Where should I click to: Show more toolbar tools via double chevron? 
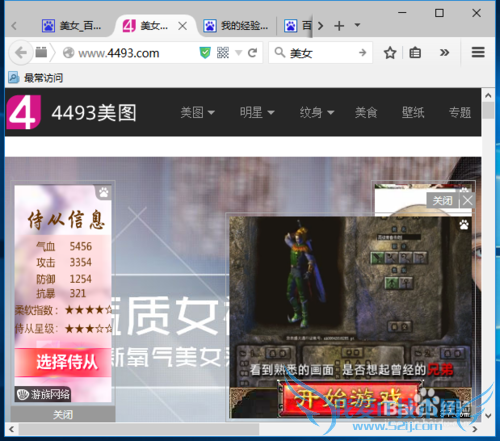tap(444, 52)
